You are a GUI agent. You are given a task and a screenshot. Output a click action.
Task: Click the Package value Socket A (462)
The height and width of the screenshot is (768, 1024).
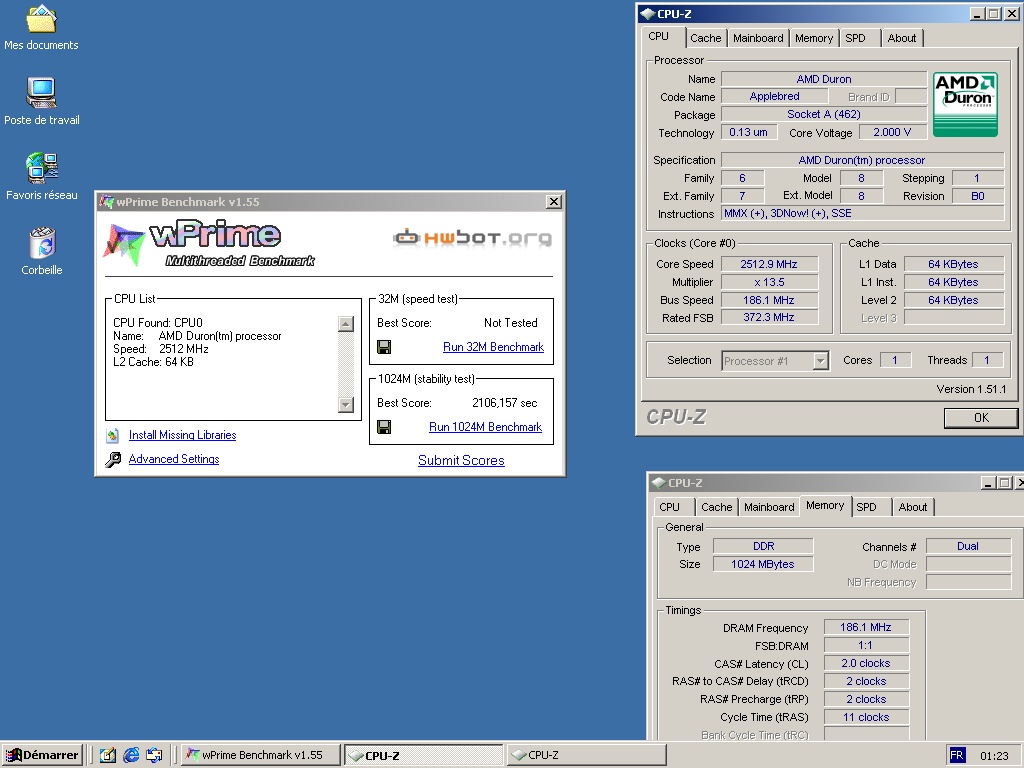coord(824,114)
